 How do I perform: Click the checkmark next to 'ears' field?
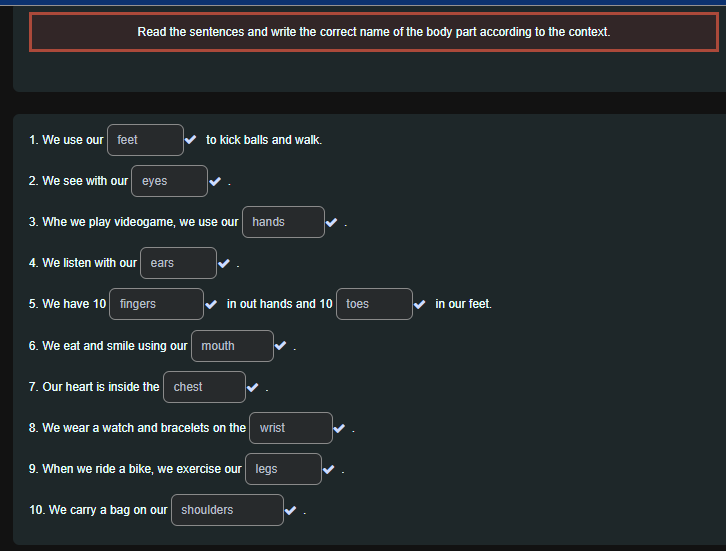pyautogui.click(x=224, y=263)
